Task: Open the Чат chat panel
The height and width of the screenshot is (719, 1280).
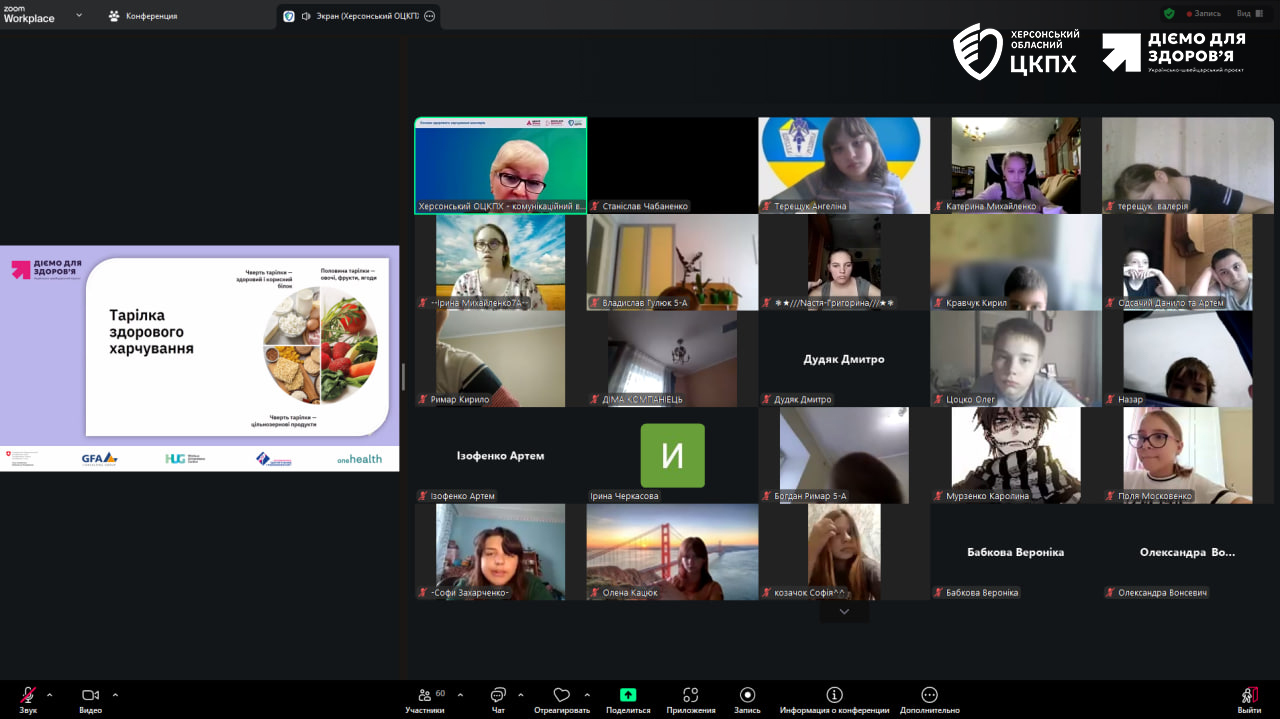Action: pos(498,696)
